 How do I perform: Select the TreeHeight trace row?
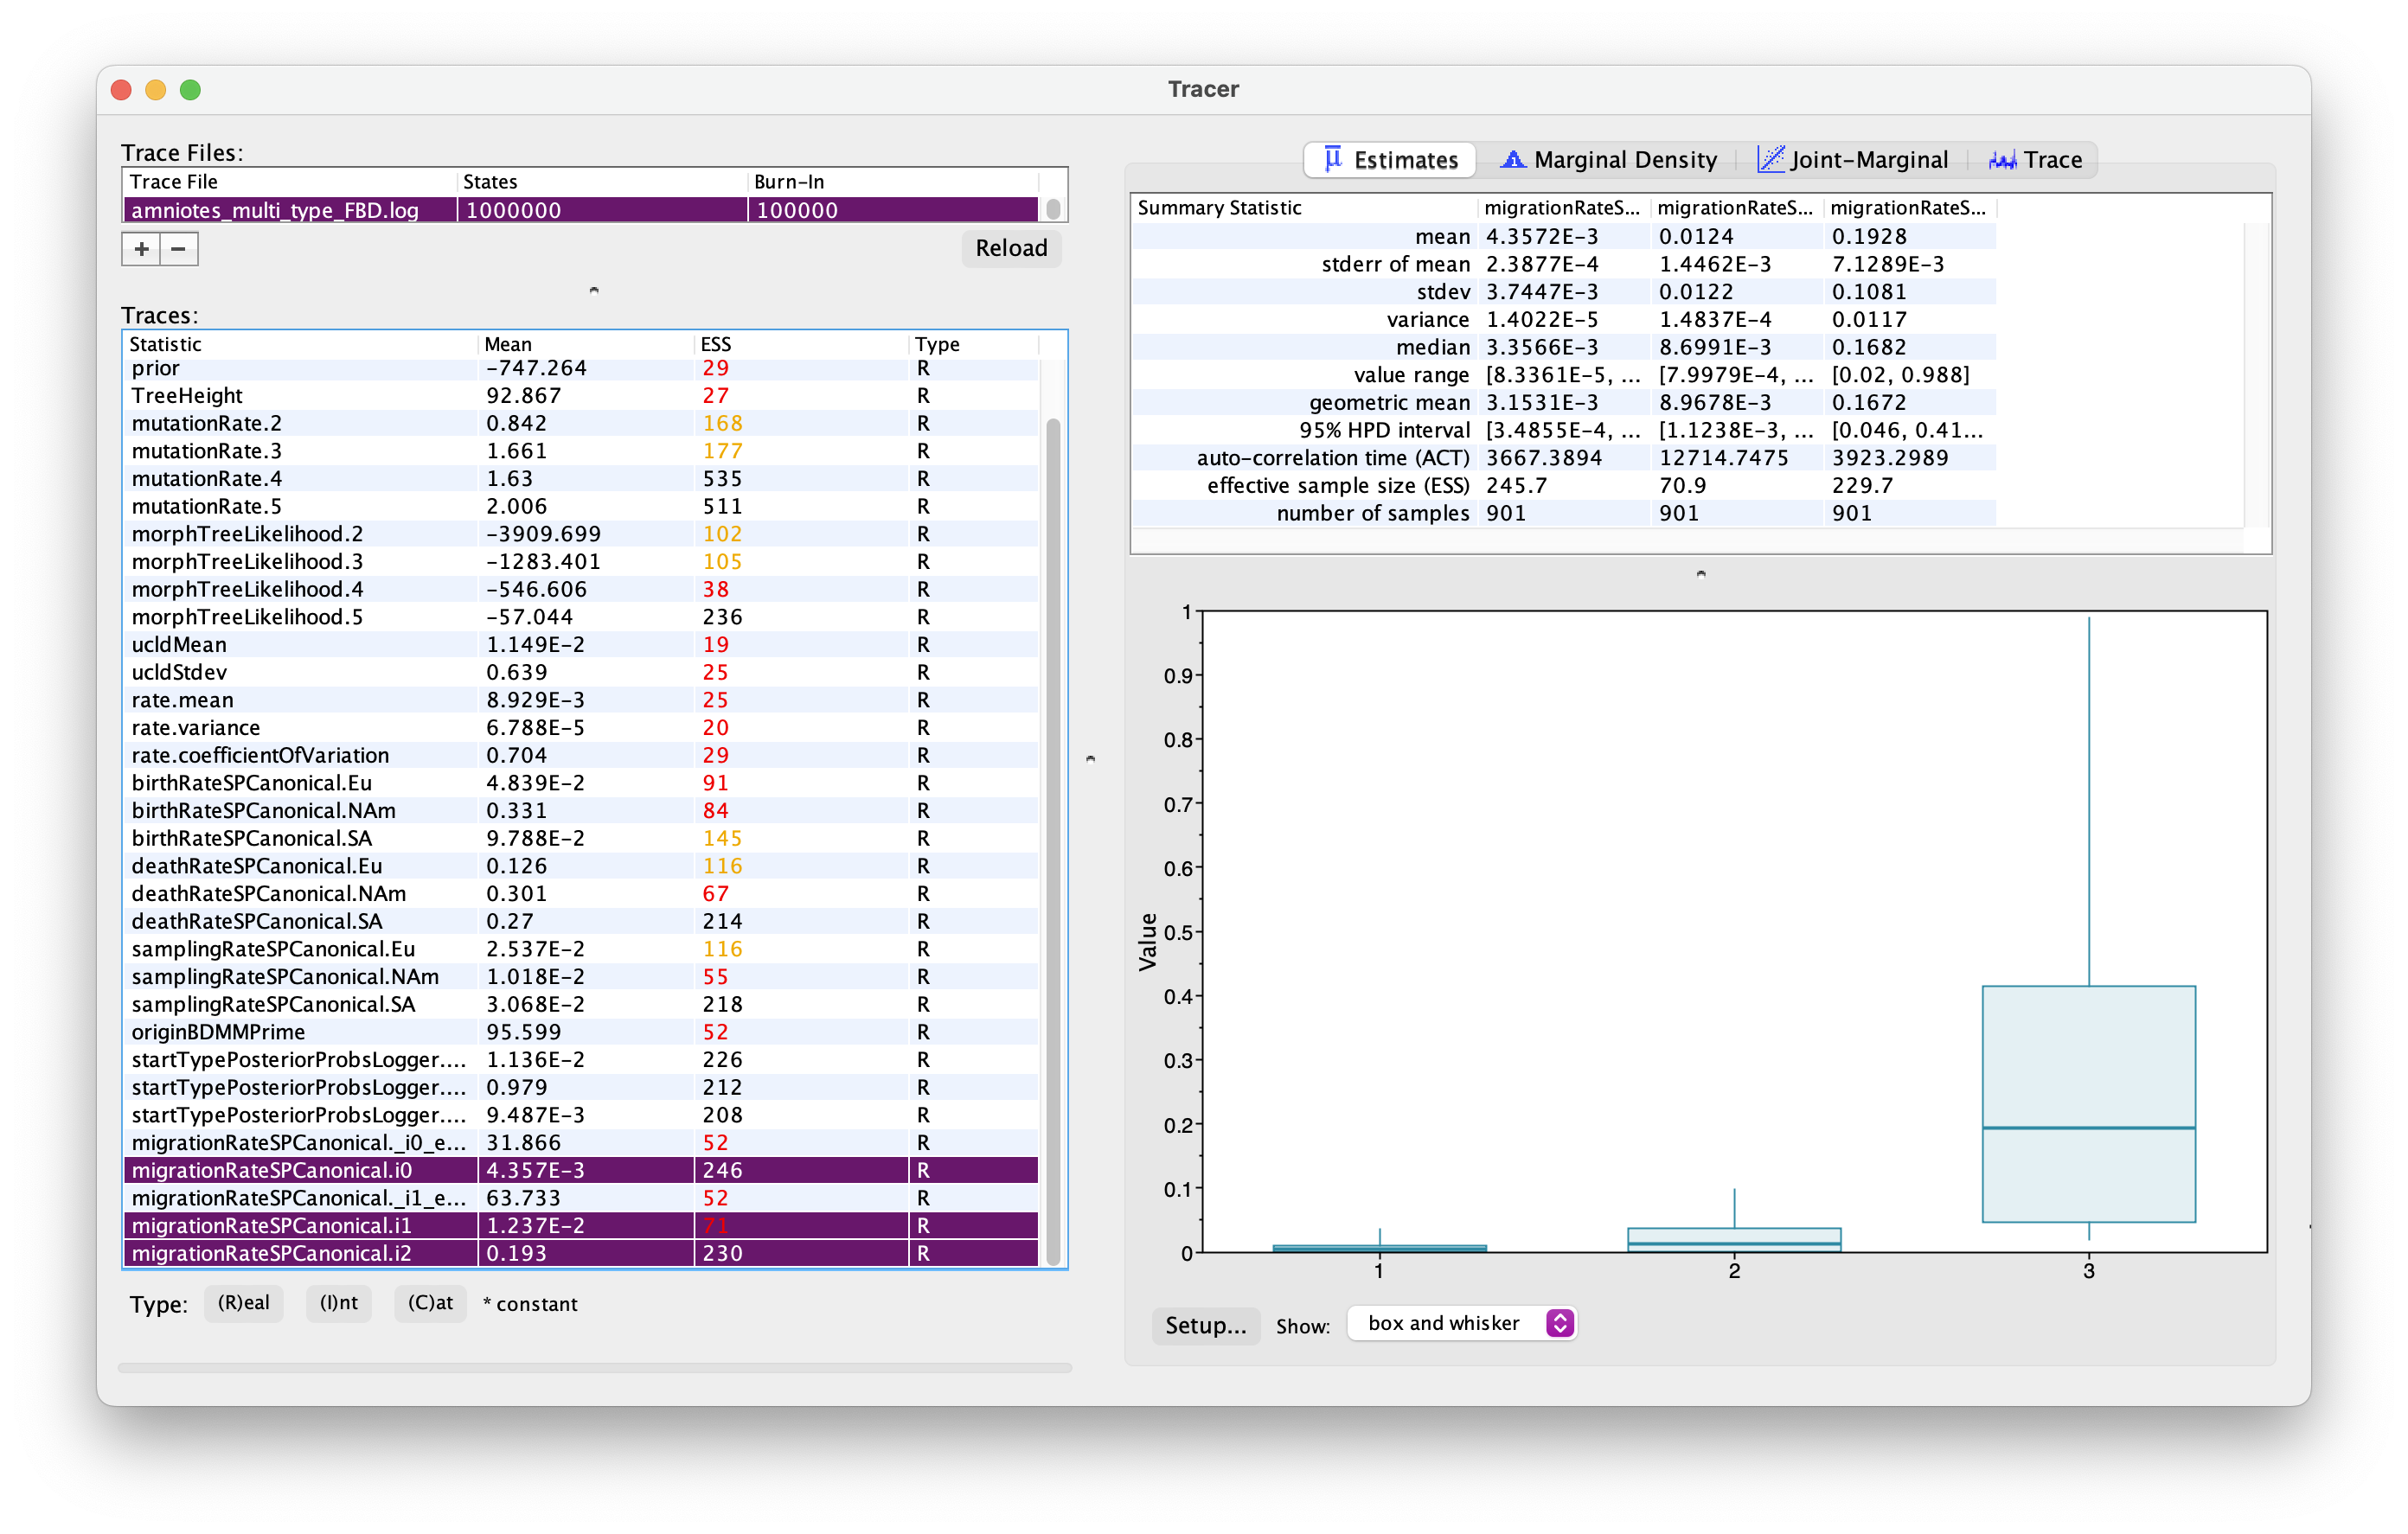point(580,396)
